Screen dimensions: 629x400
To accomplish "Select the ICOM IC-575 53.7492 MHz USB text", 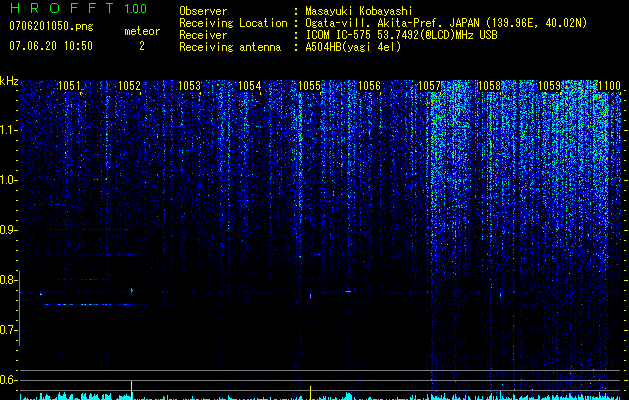I will tap(401, 35).
